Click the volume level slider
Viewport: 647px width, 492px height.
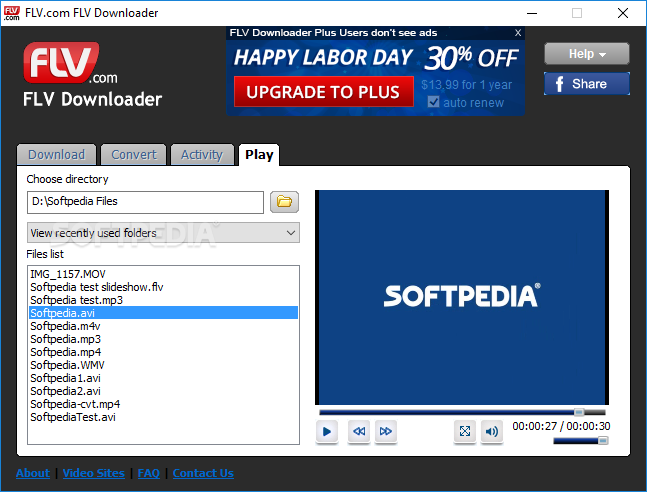[581, 441]
